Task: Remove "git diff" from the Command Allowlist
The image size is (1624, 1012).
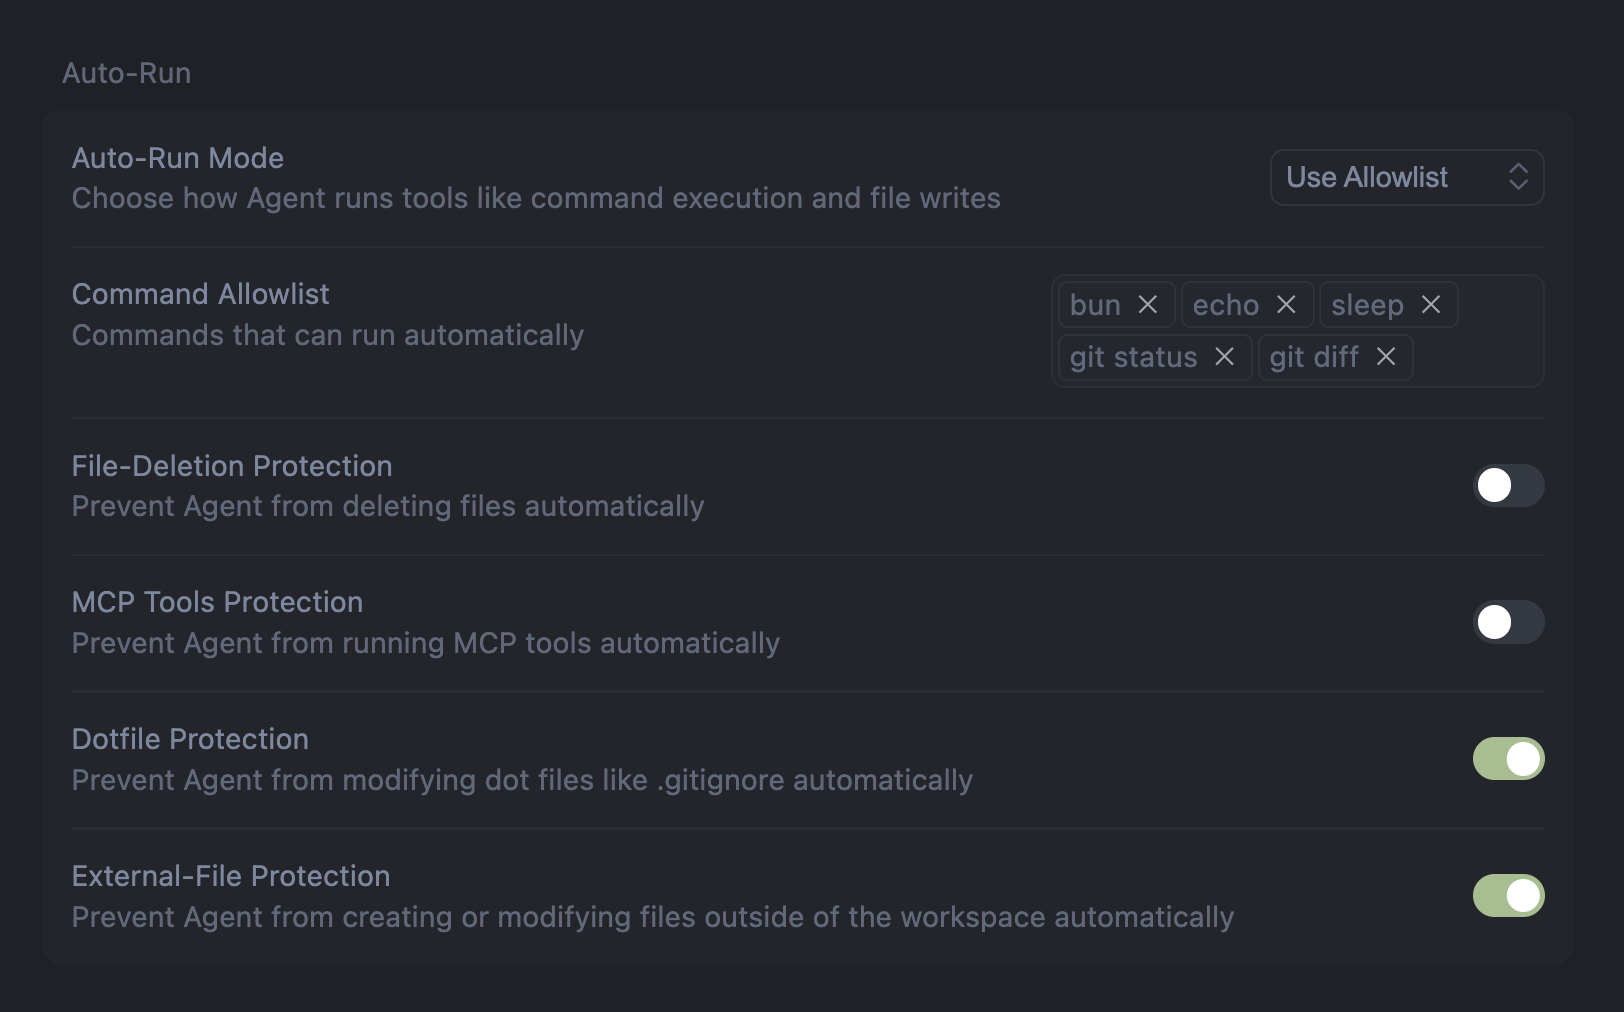Action: click(1387, 357)
